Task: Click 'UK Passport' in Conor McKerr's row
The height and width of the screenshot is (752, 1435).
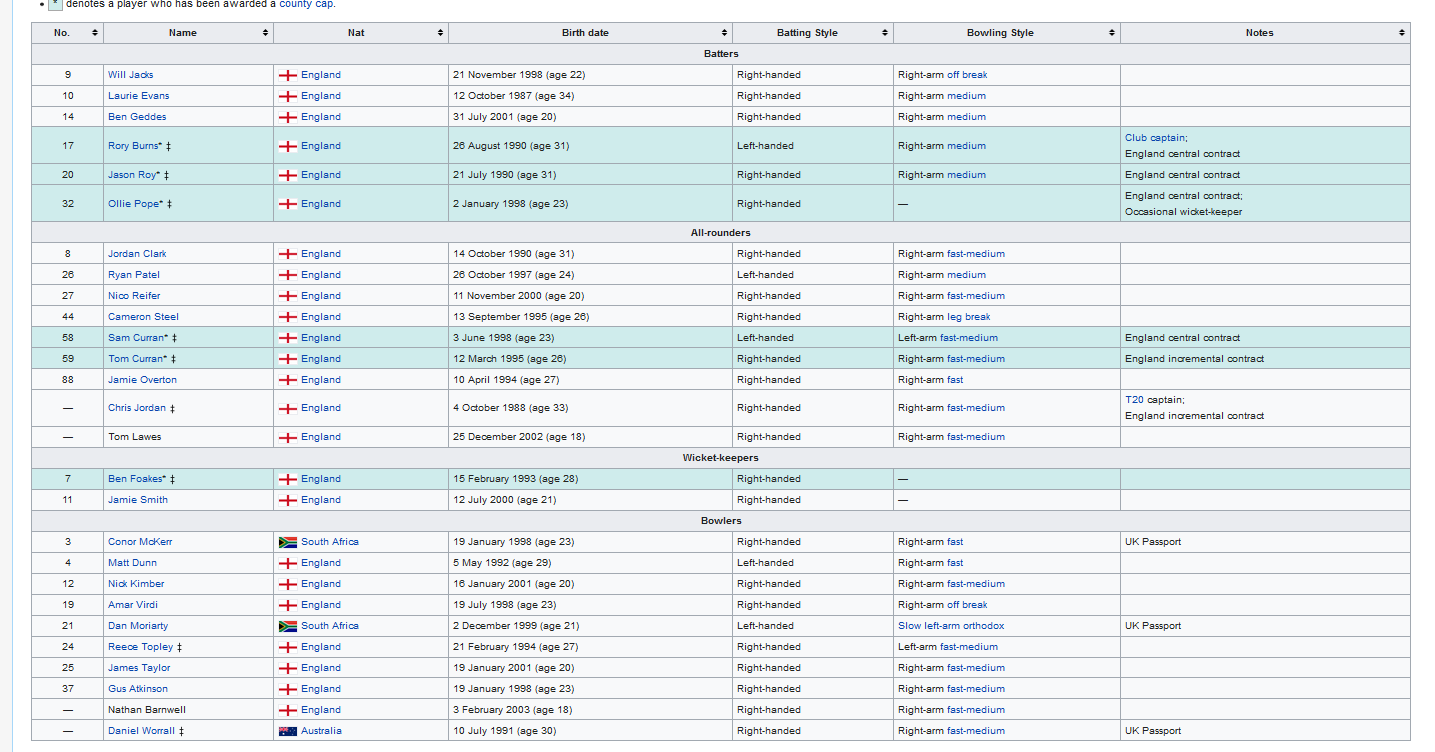Action: coord(1153,542)
